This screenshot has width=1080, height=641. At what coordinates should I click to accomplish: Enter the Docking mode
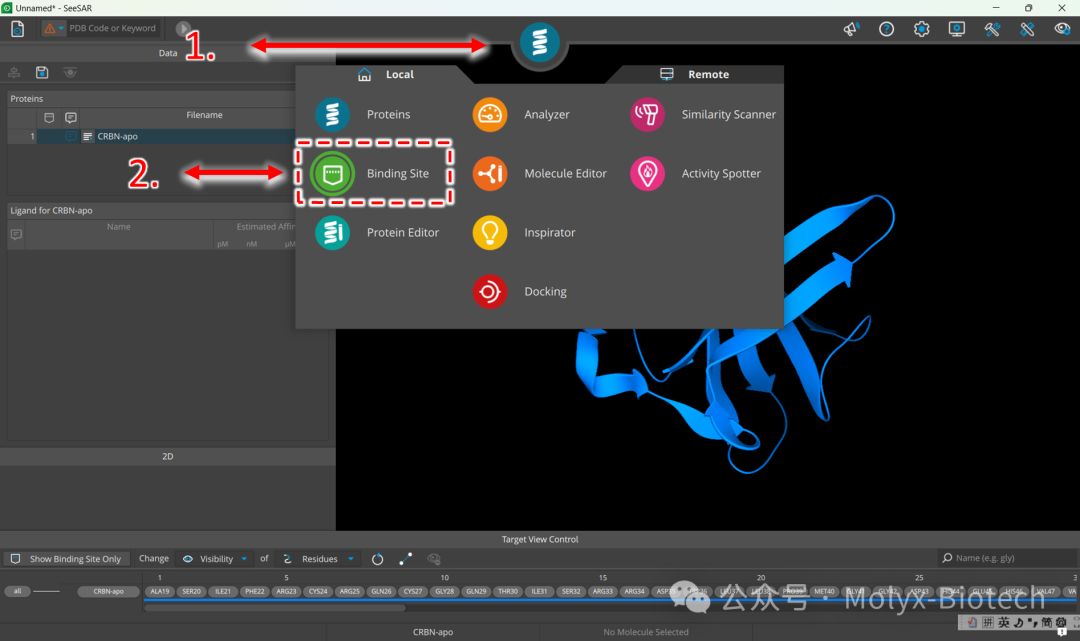[x=520, y=291]
